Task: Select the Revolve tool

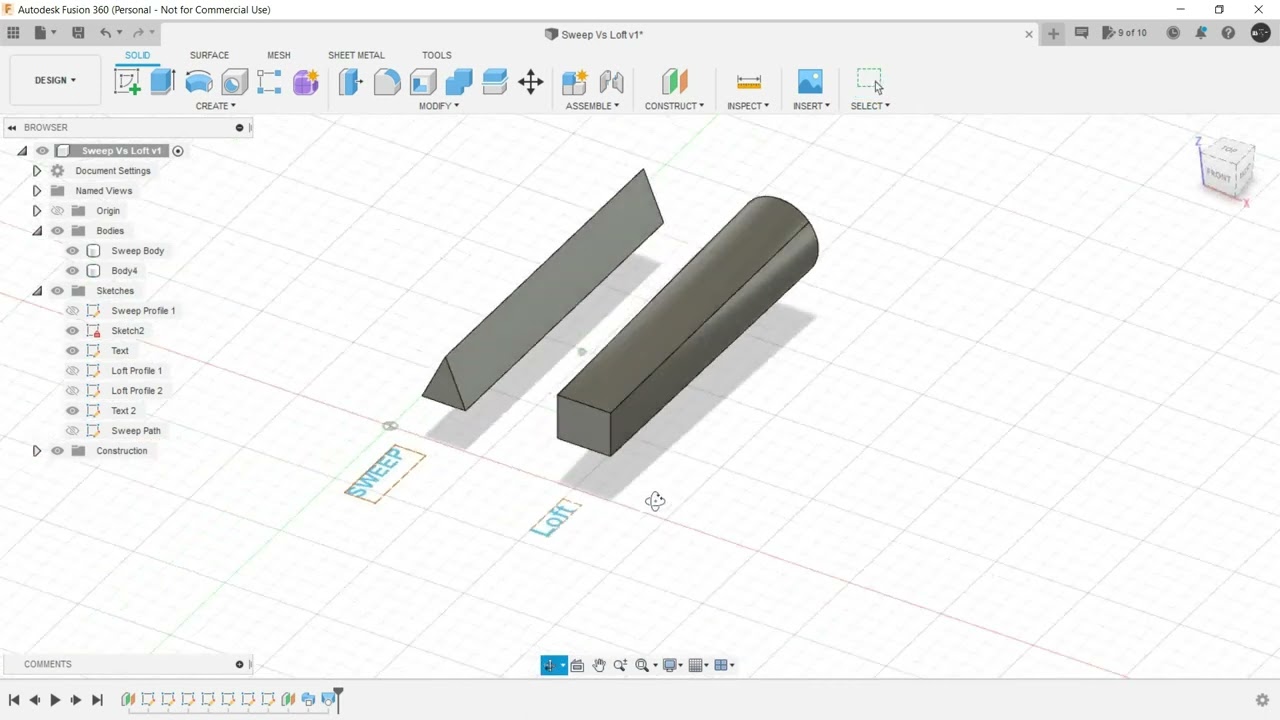Action: [199, 82]
